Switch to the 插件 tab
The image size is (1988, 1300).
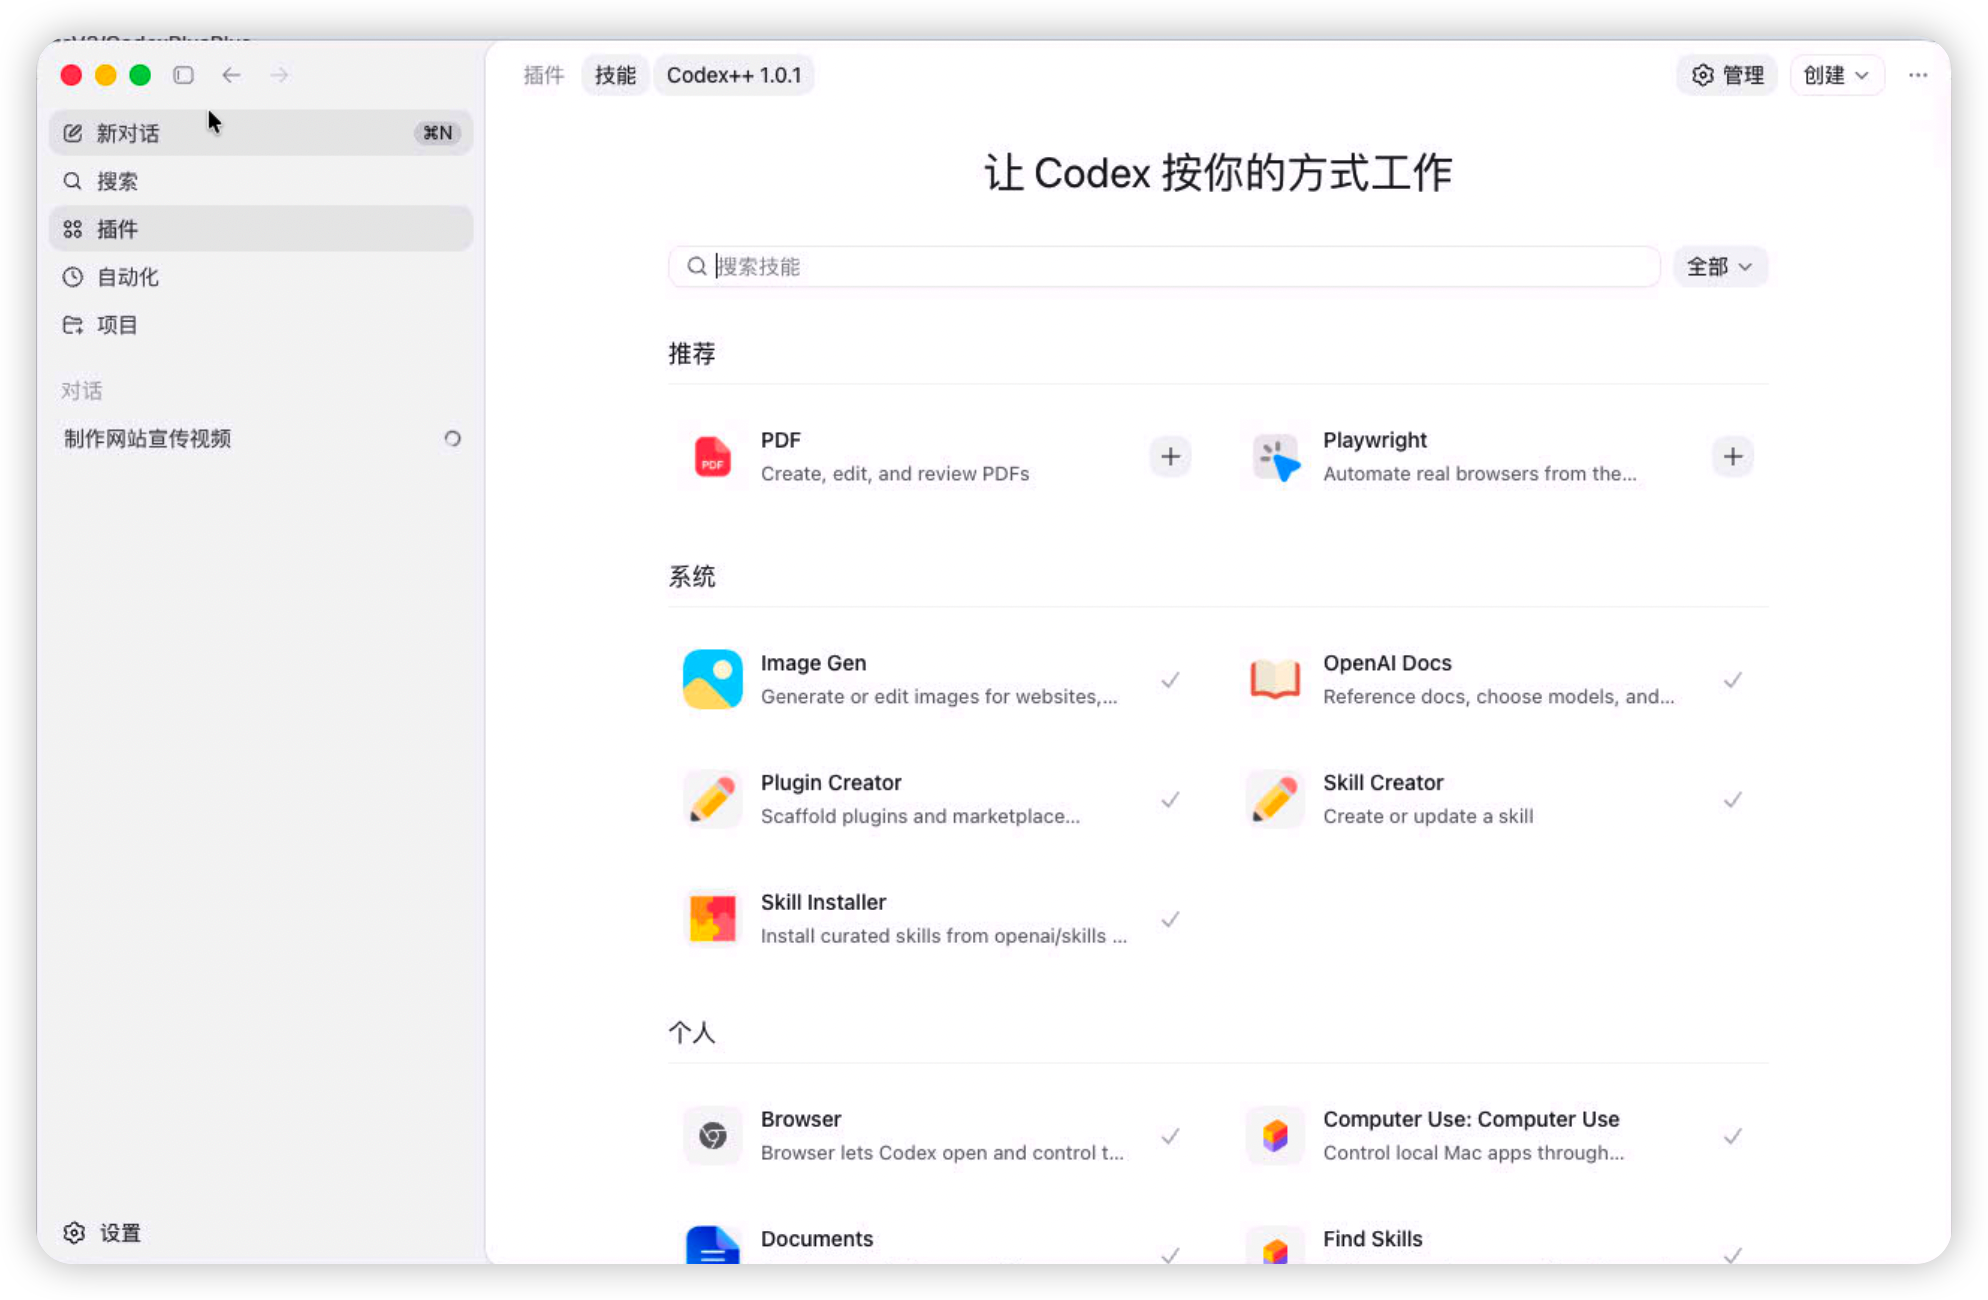[x=544, y=75]
